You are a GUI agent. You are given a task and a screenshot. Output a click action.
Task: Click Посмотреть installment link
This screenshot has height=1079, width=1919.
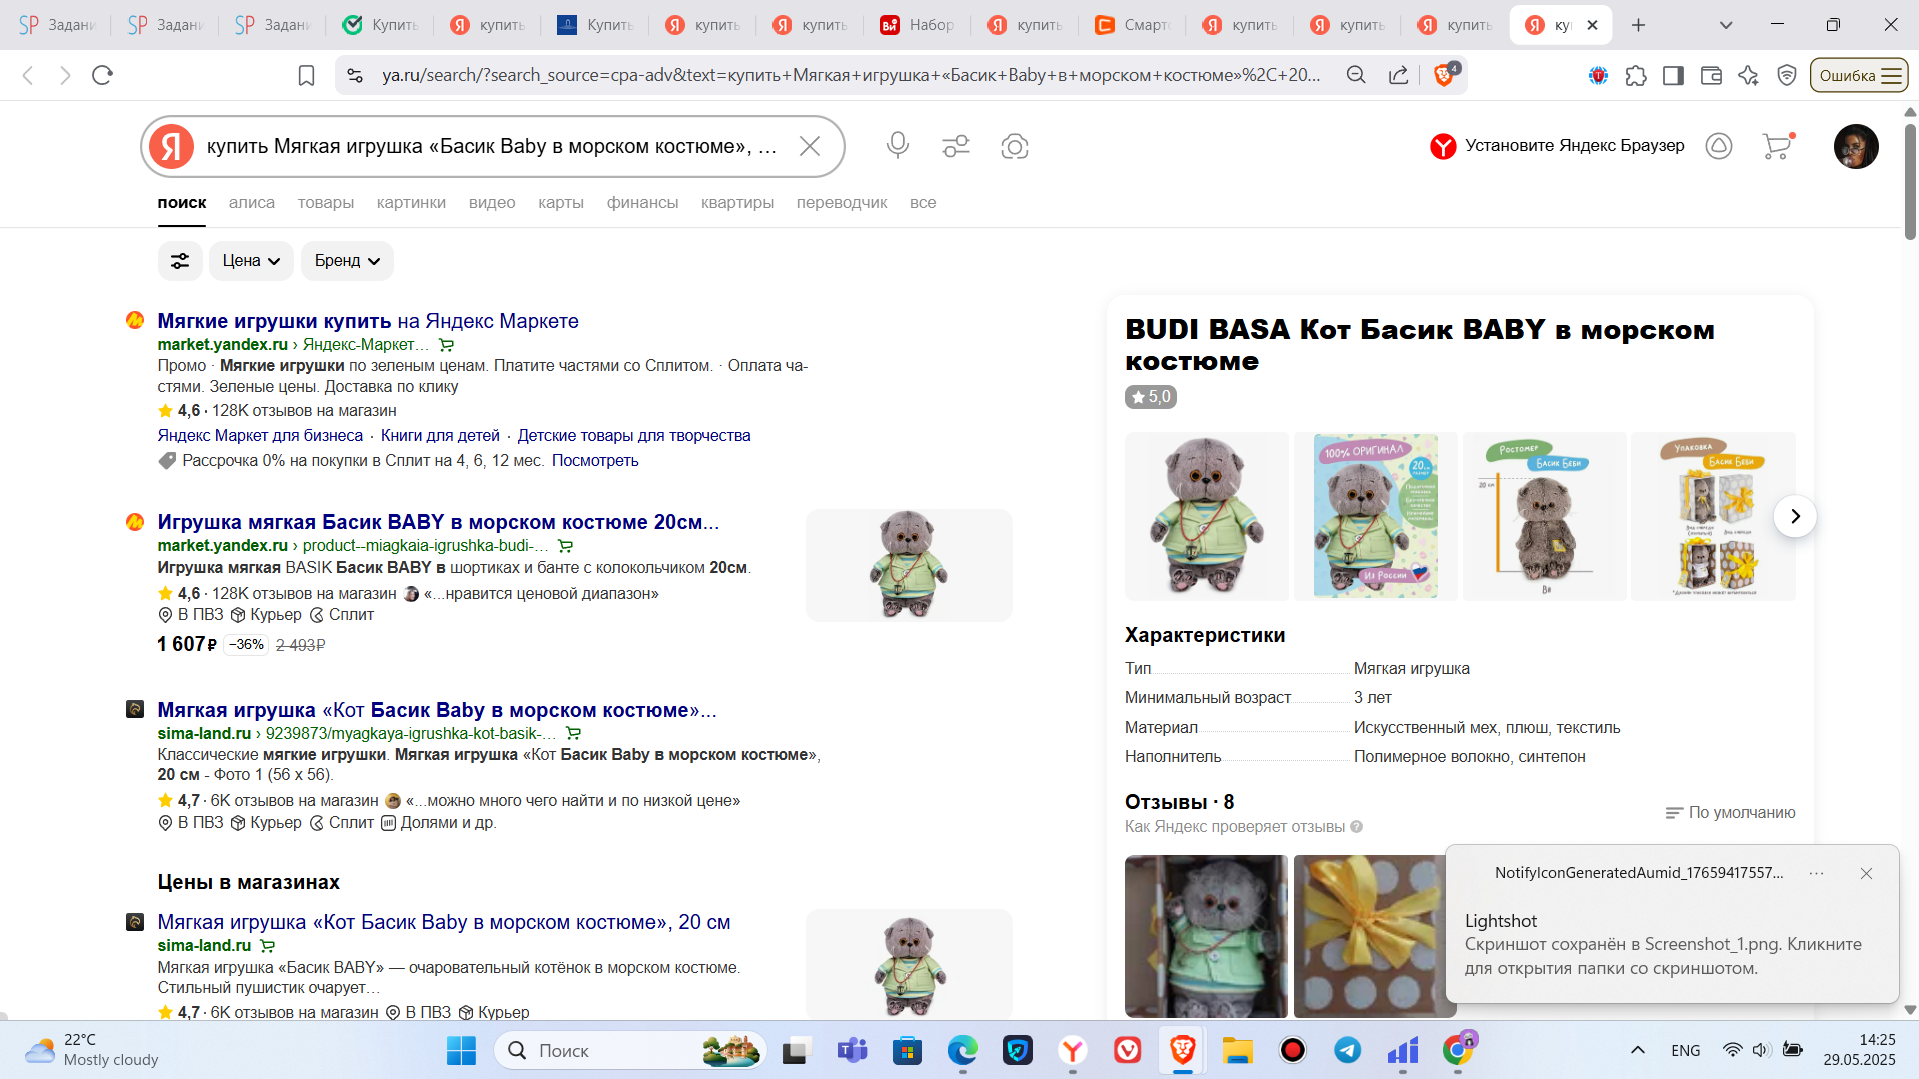point(595,461)
